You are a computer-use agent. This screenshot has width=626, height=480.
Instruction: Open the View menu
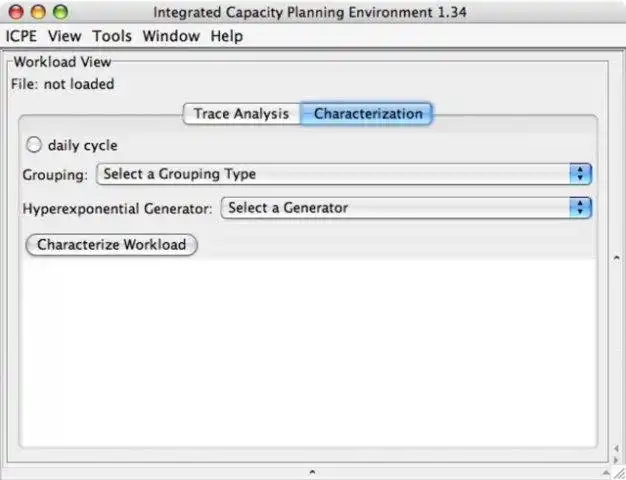(65, 36)
